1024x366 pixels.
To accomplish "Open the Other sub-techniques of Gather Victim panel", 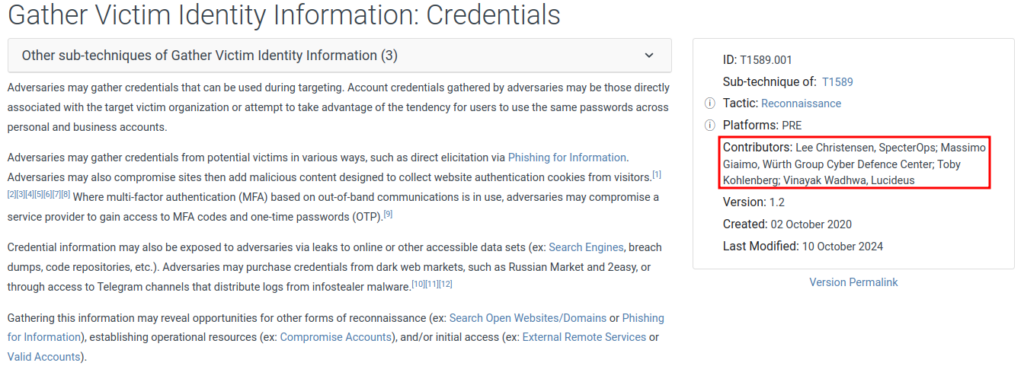I will point(340,56).
